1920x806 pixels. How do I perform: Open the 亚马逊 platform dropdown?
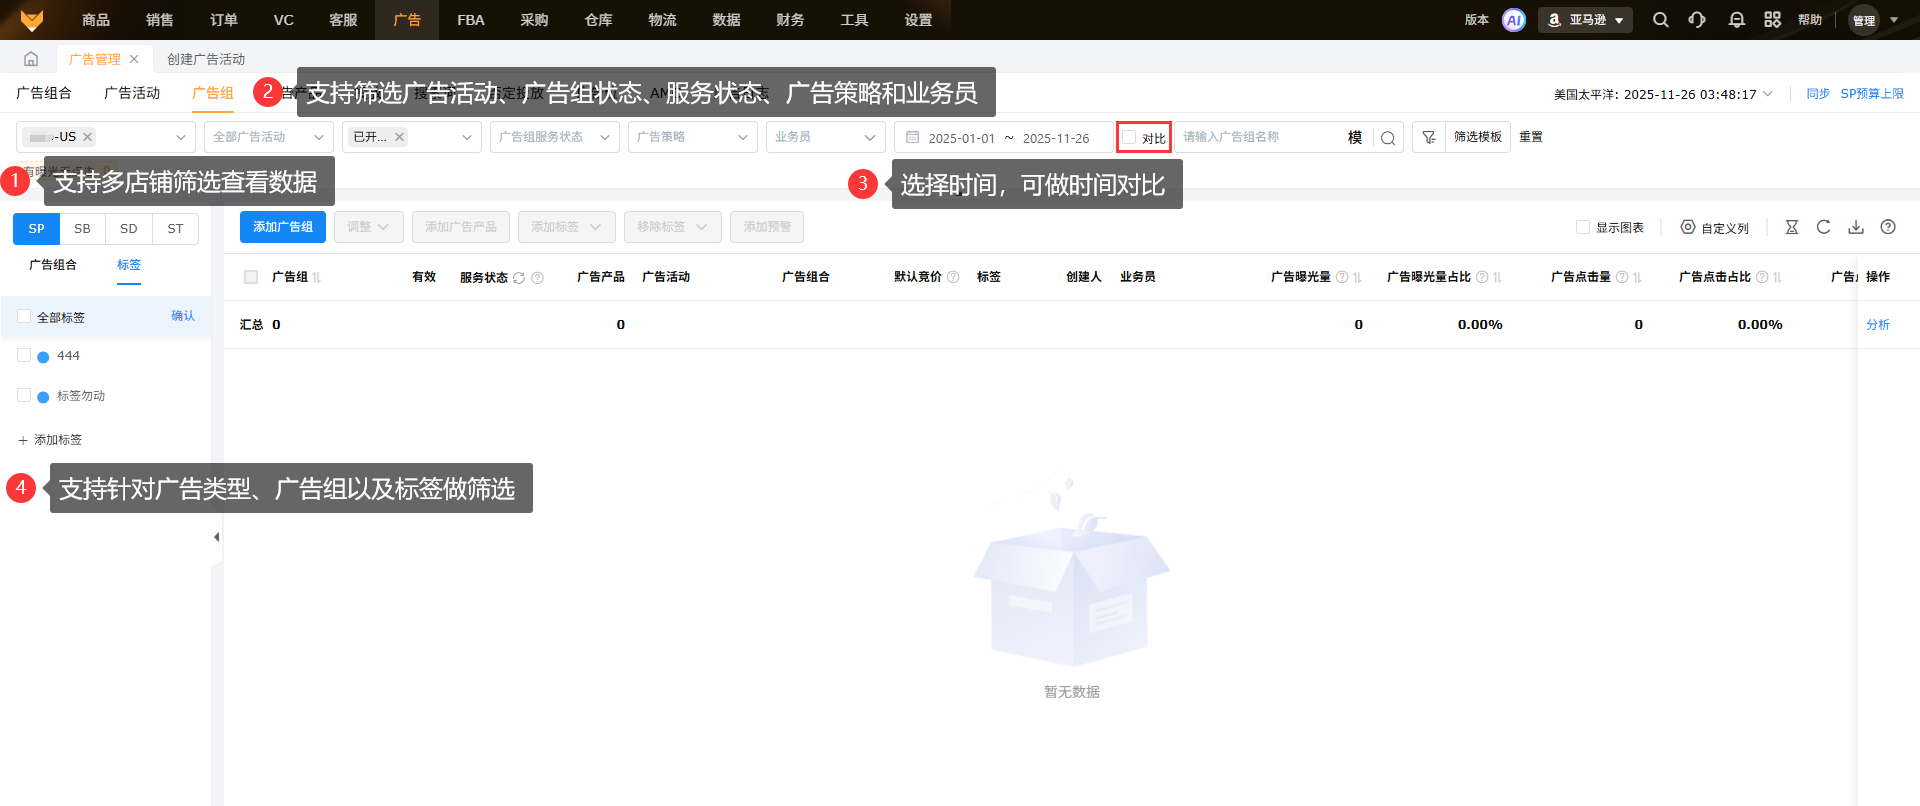[1585, 20]
